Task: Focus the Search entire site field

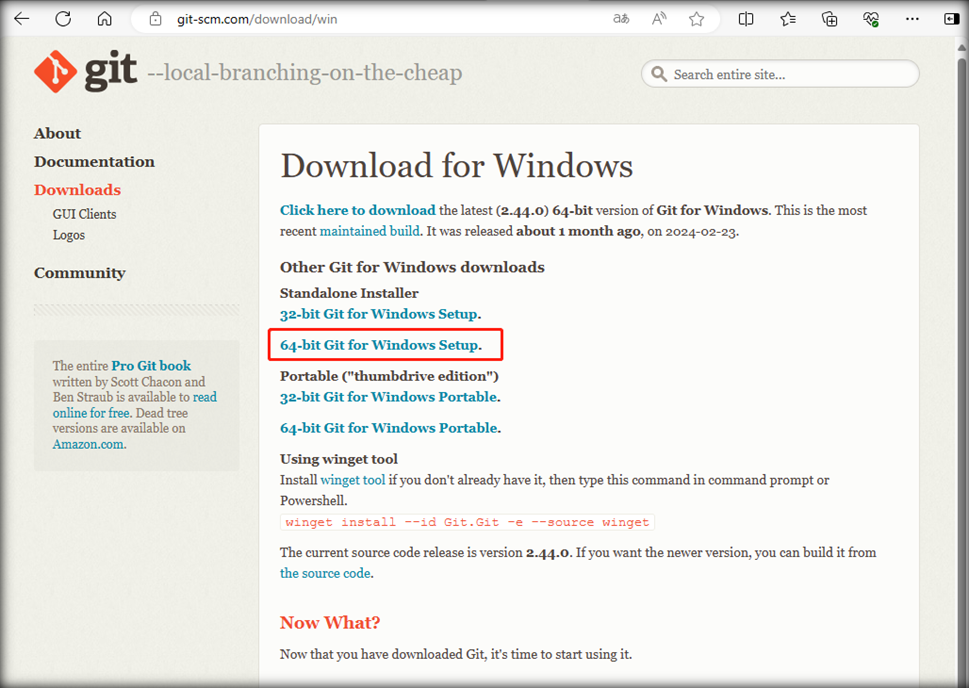Action: (790, 74)
